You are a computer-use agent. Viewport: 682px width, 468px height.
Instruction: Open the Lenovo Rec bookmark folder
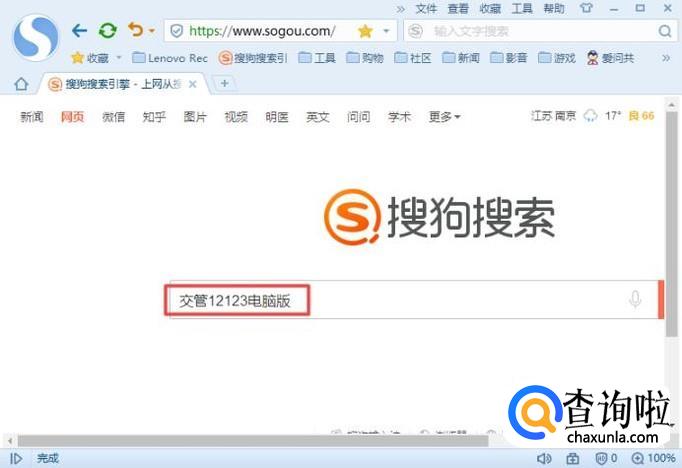click(x=170, y=58)
